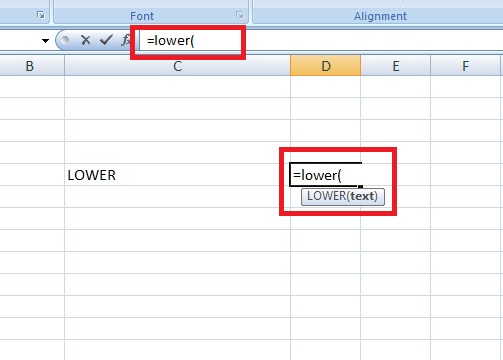
Task: Select column C header
Action: point(177,66)
